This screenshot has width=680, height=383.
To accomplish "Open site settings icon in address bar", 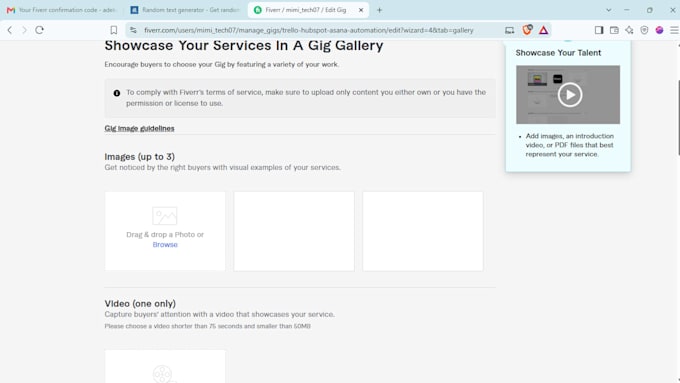I will tap(134, 30).
